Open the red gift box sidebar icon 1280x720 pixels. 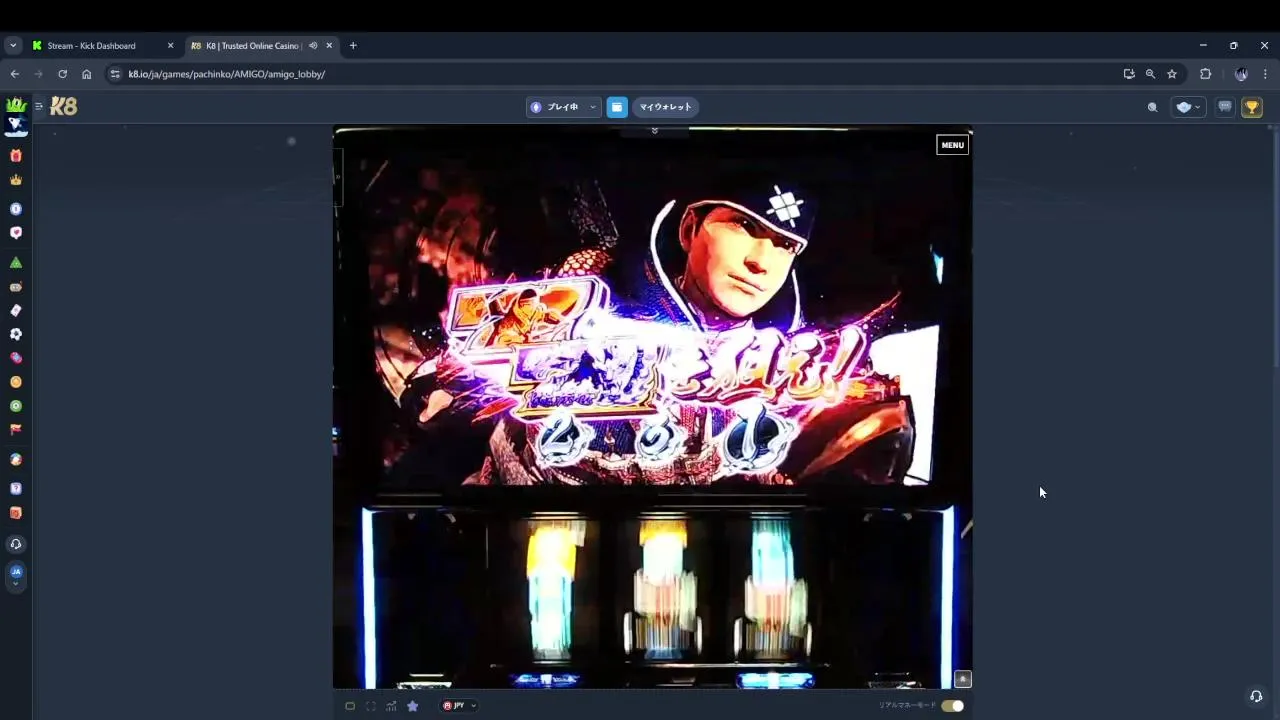coord(16,156)
